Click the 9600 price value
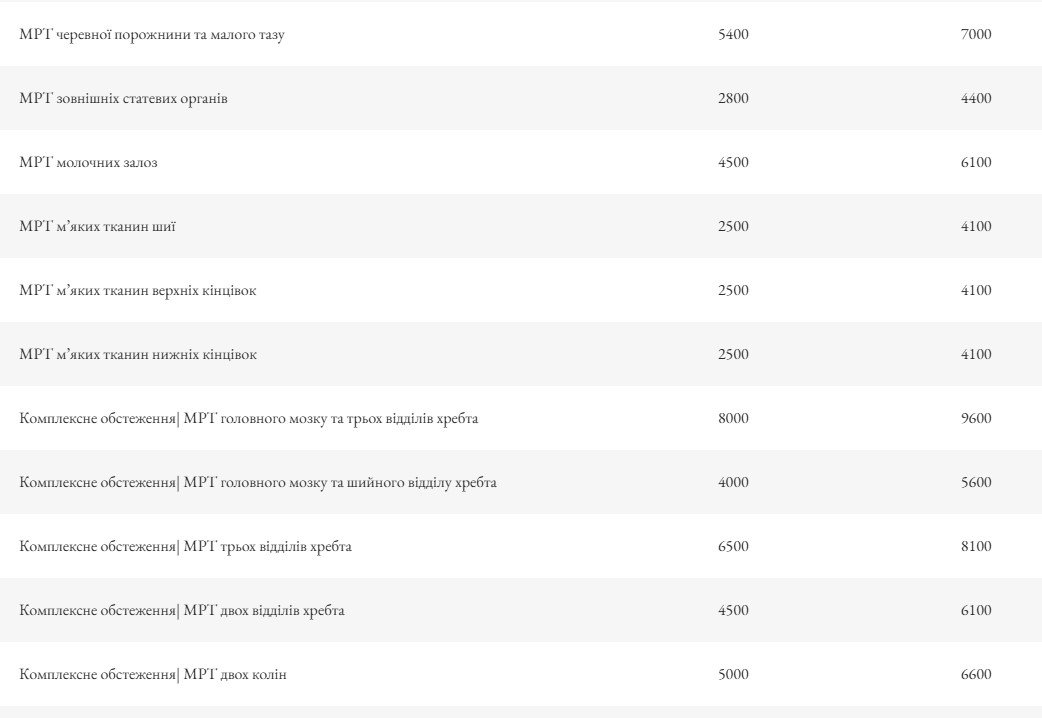 pyautogui.click(x=975, y=419)
